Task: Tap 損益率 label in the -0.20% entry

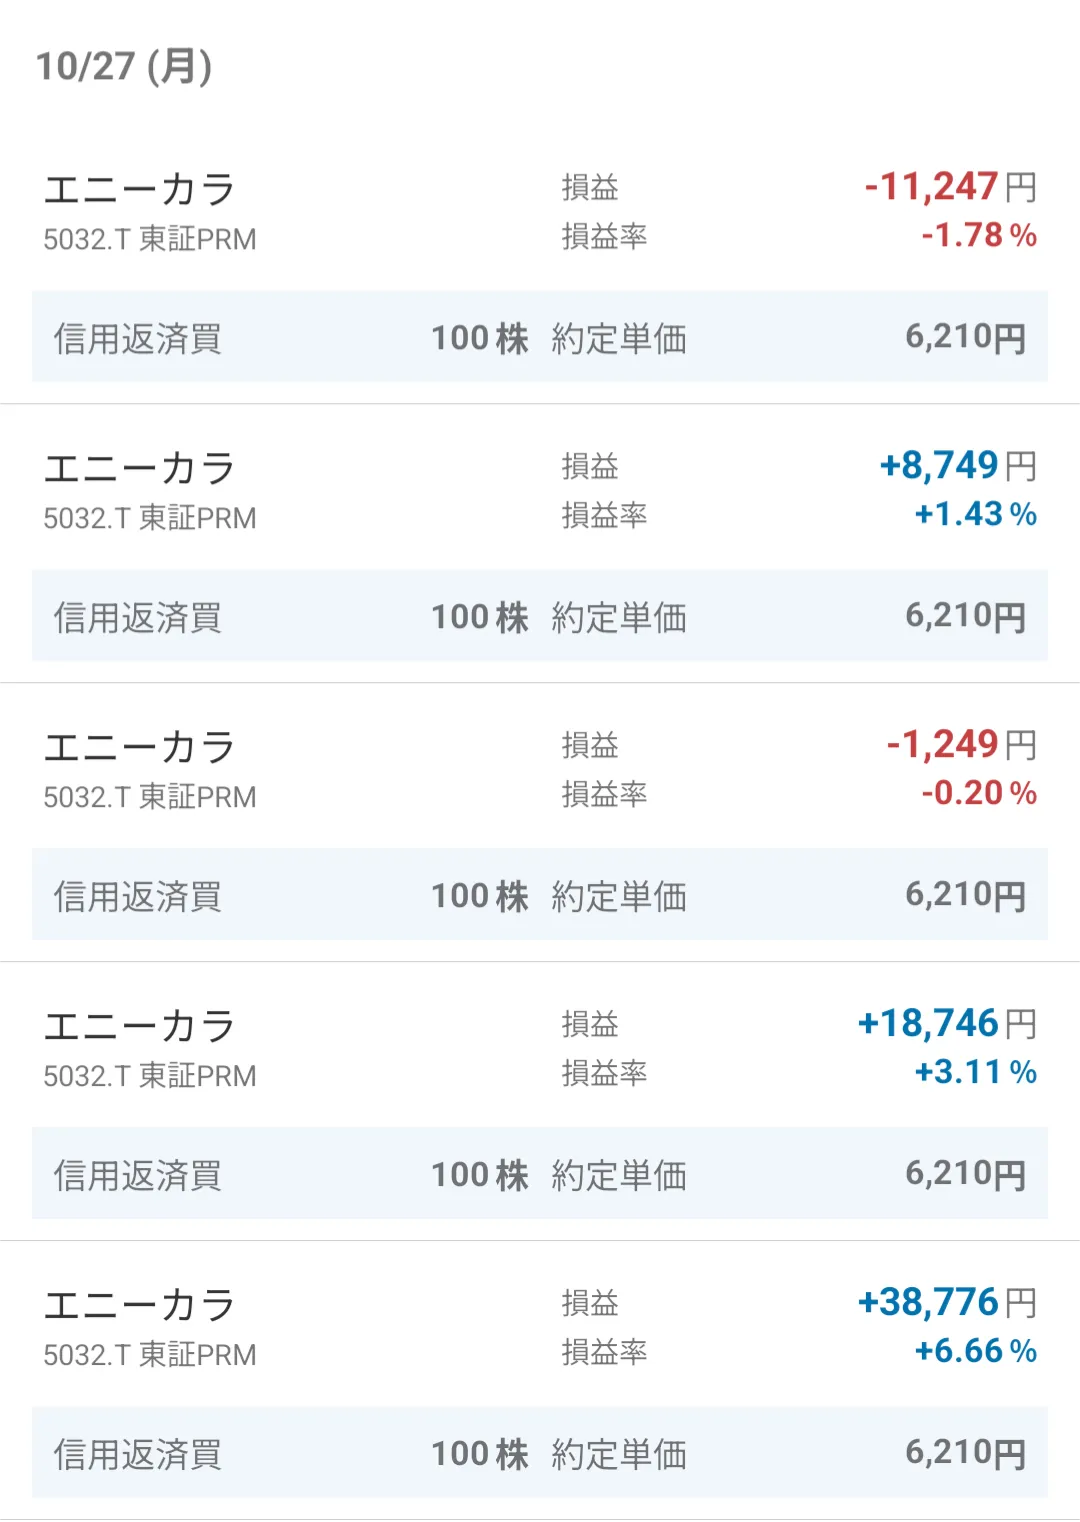Action: pyautogui.click(x=604, y=795)
